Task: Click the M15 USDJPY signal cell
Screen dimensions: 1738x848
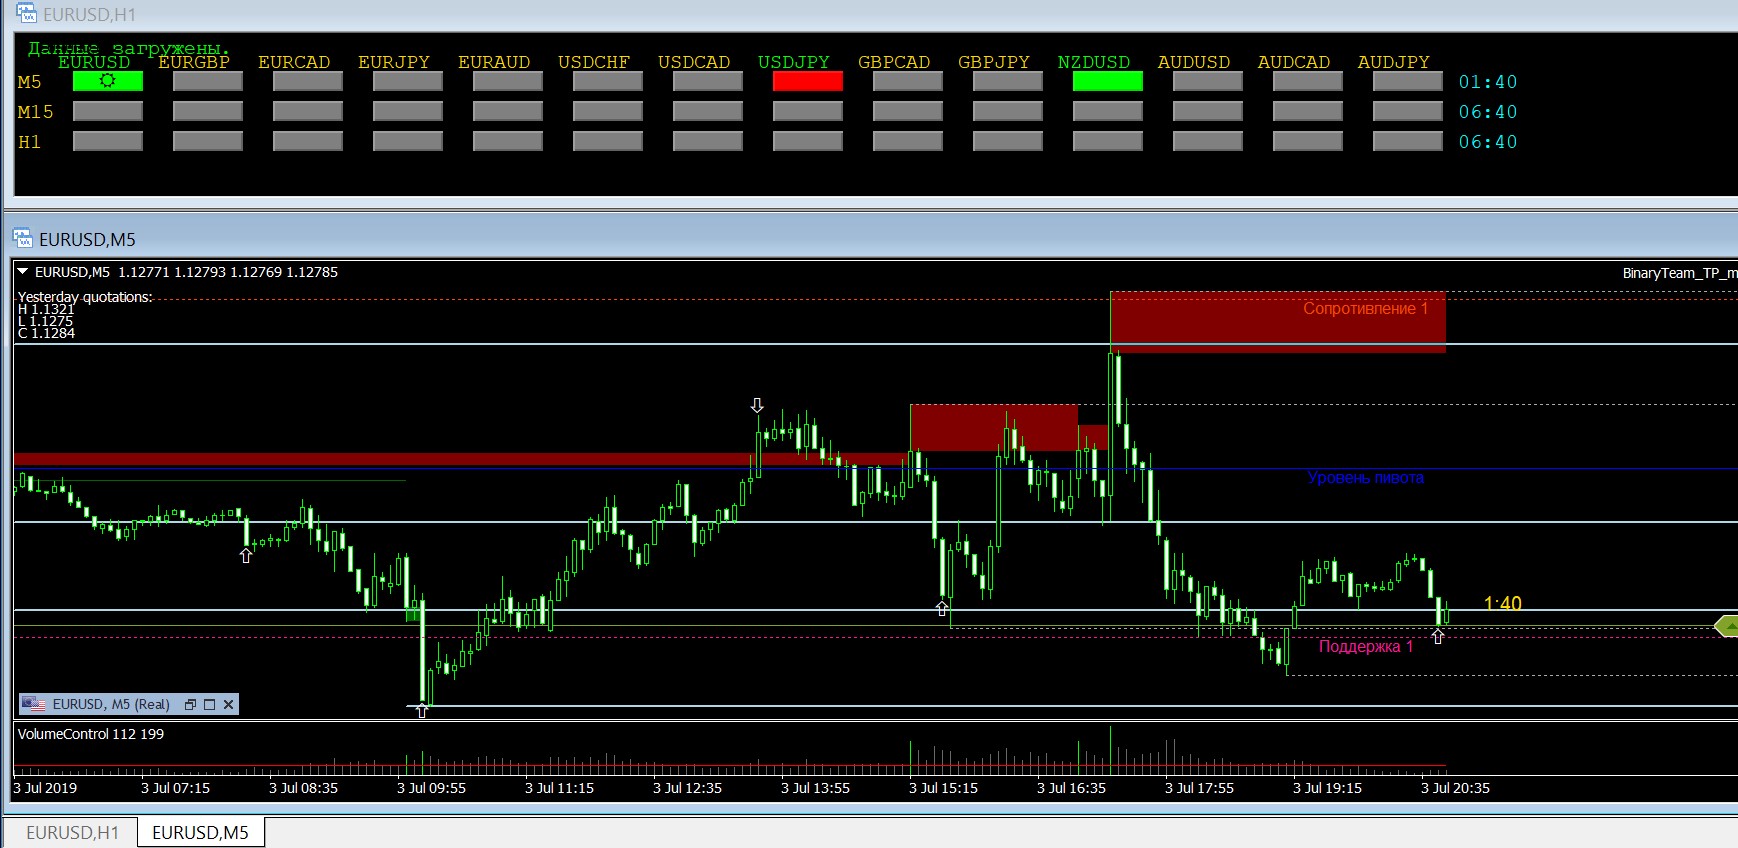Action: pyautogui.click(x=808, y=111)
